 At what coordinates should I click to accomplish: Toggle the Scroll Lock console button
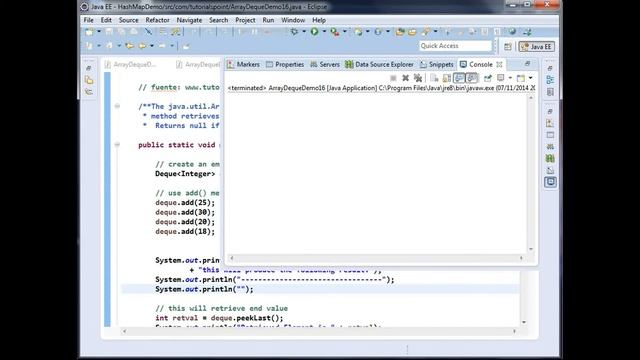click(447, 78)
